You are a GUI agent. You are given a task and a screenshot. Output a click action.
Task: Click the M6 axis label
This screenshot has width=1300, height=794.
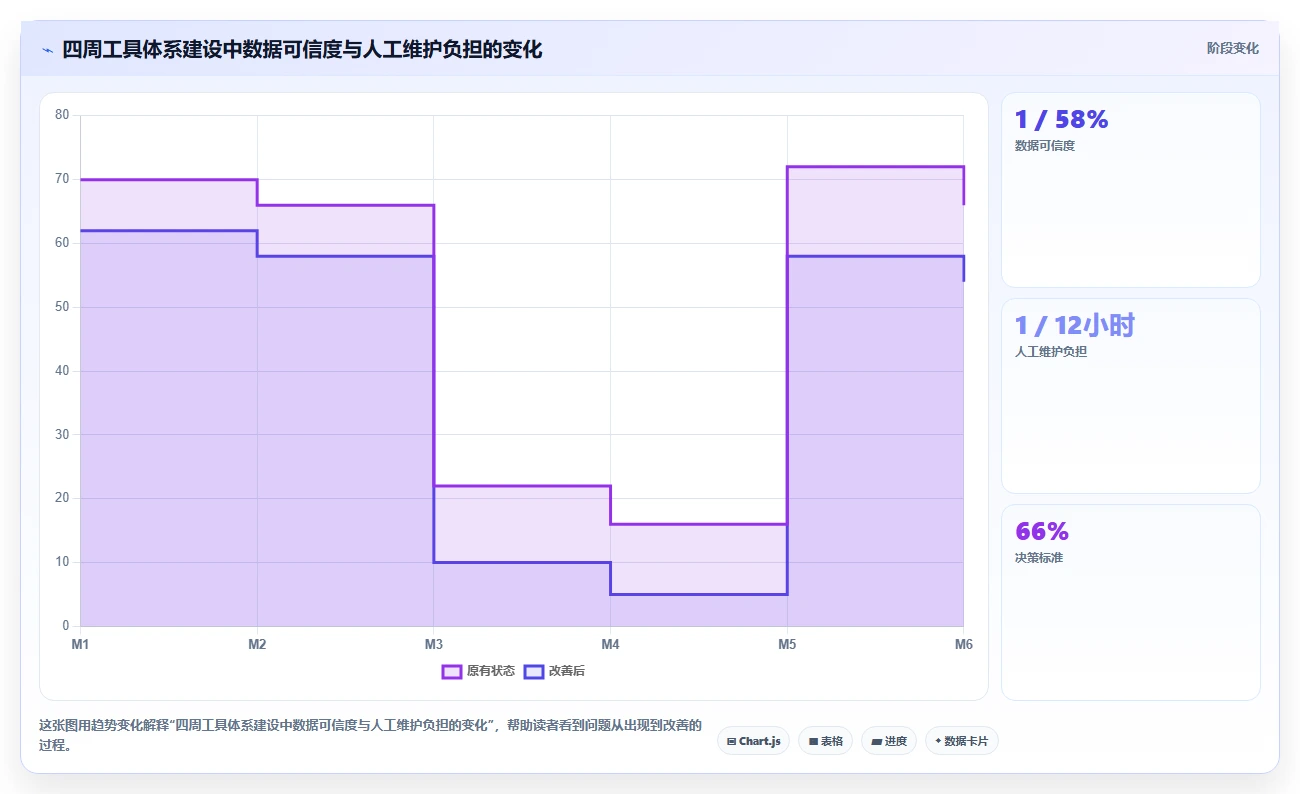pos(963,644)
